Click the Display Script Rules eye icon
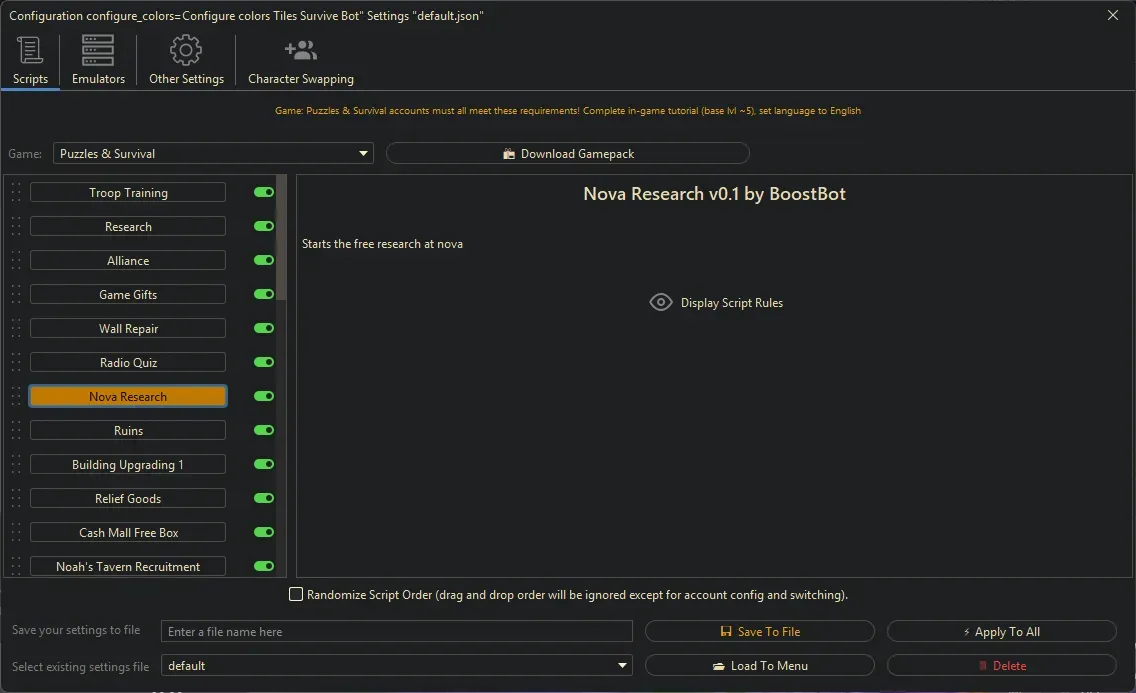The height and width of the screenshot is (693, 1136). click(x=660, y=302)
